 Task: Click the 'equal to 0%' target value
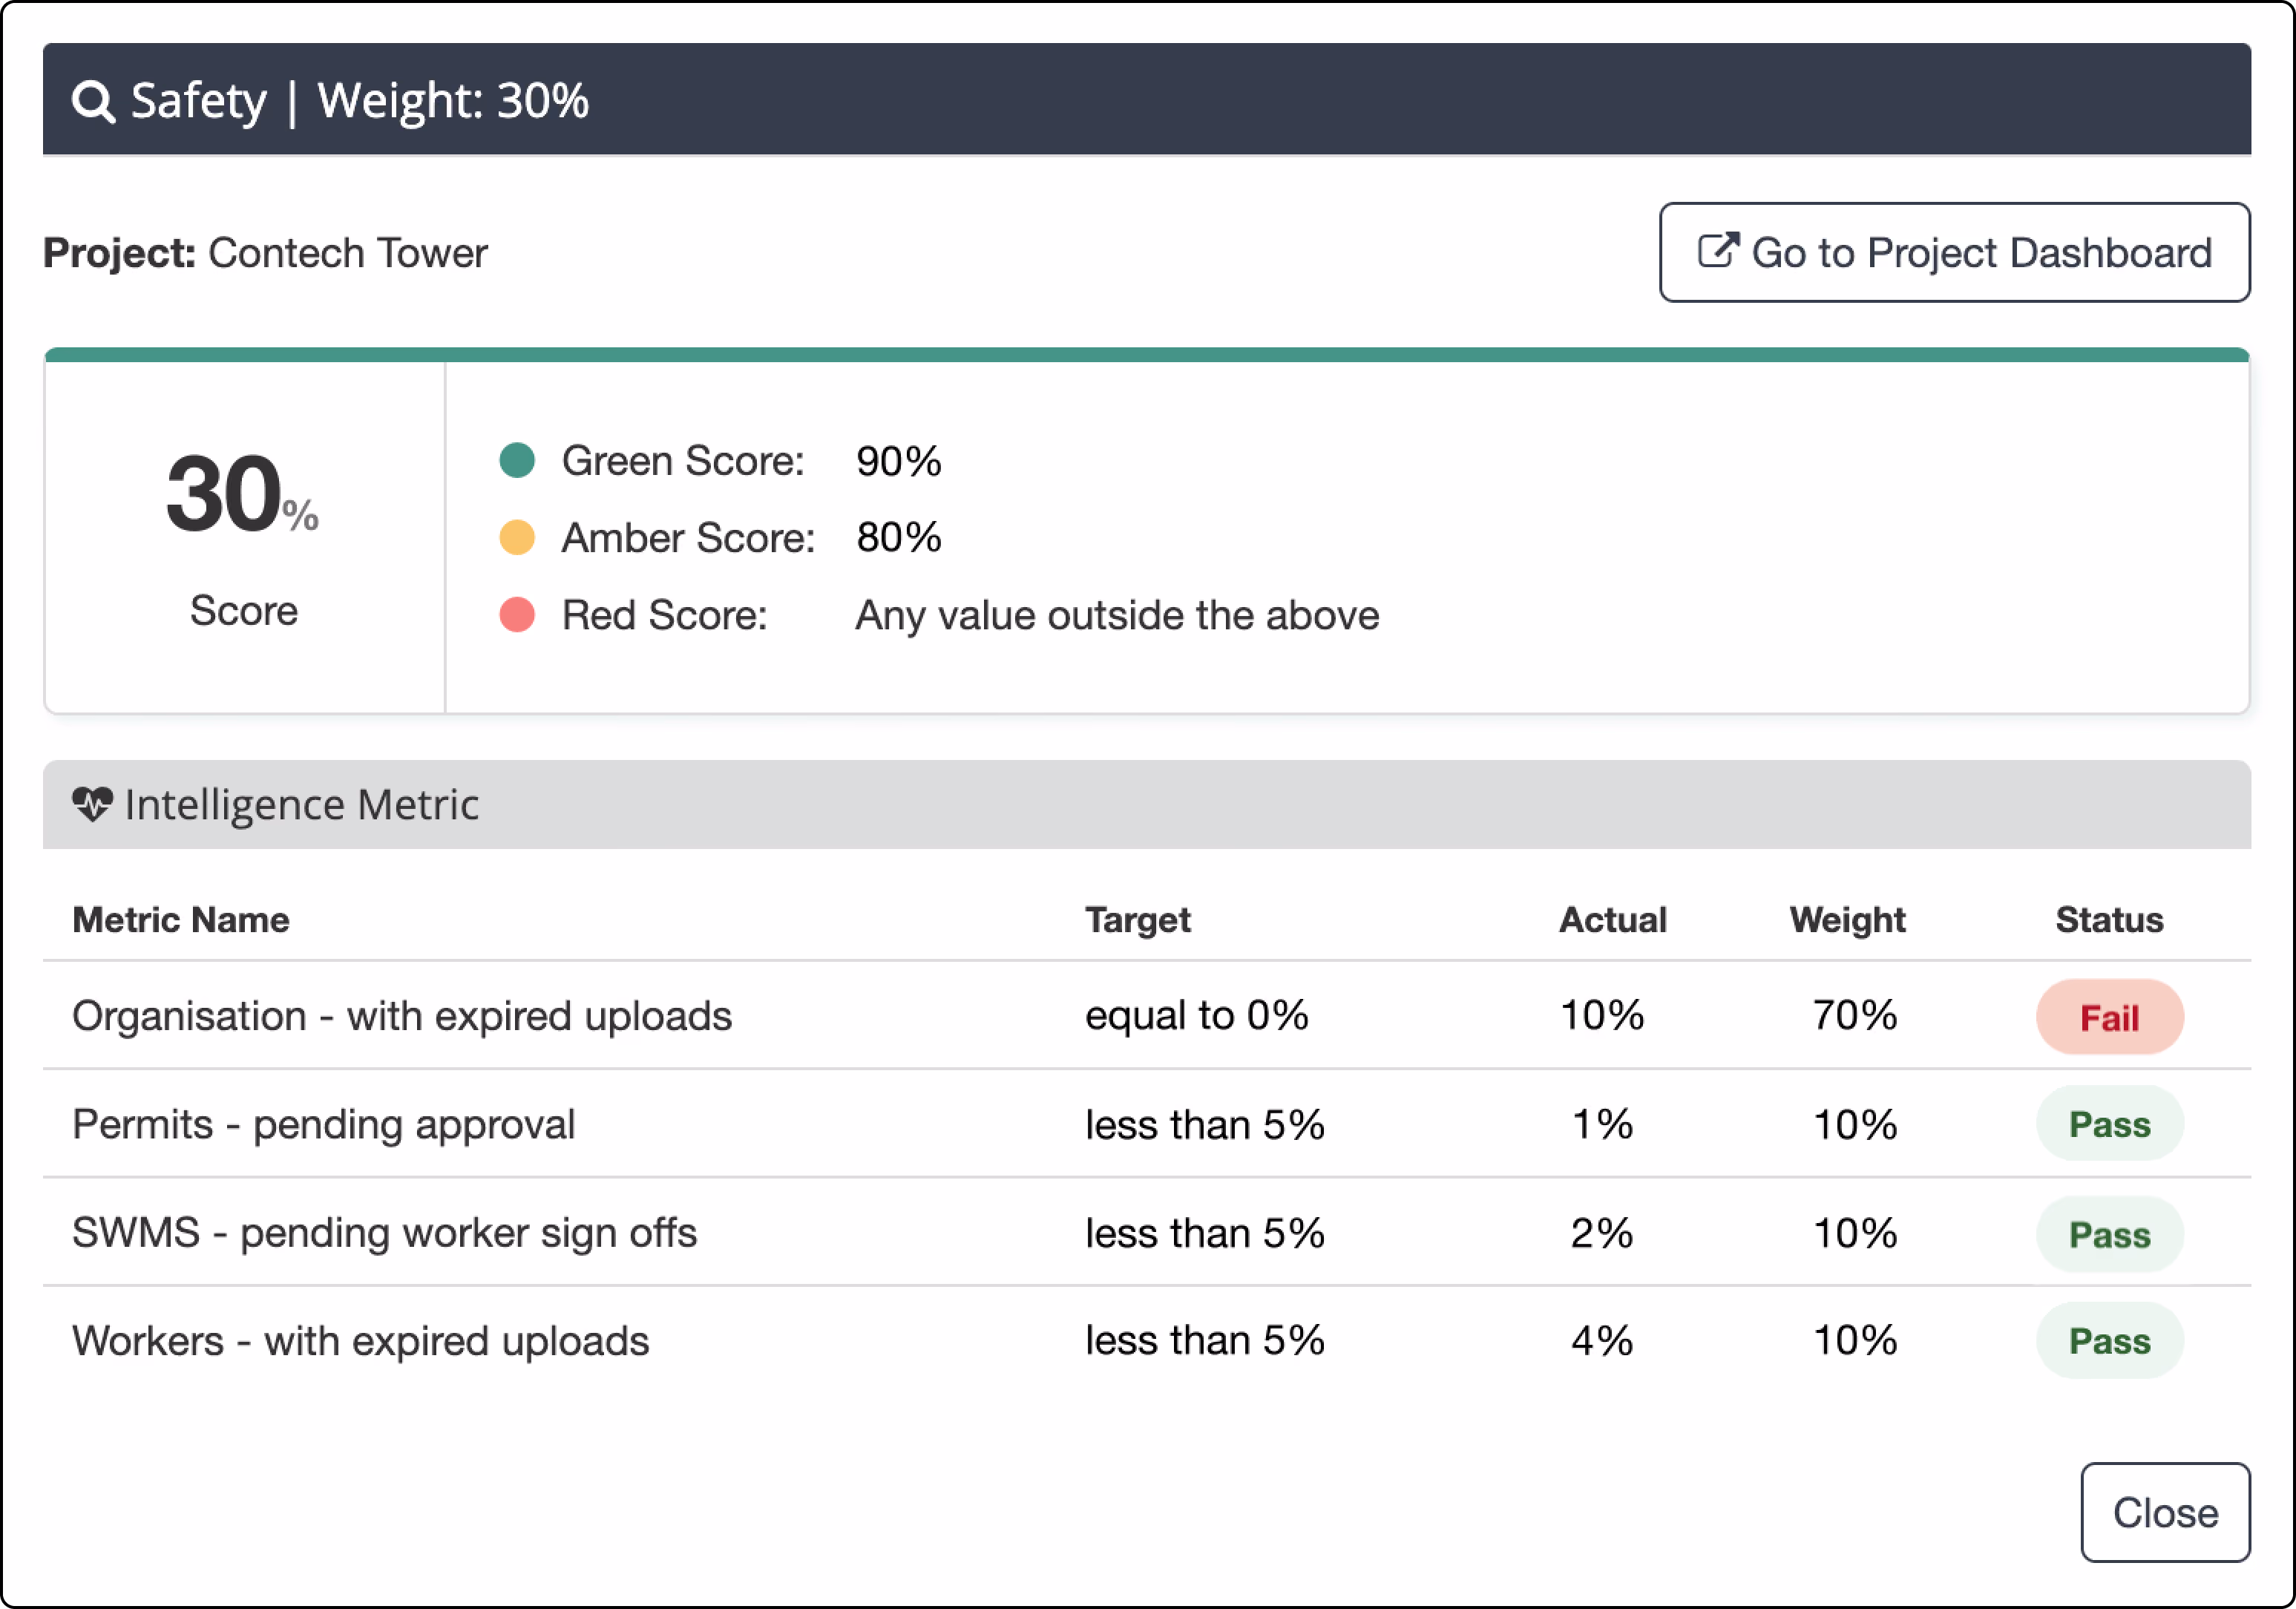point(1196,1015)
